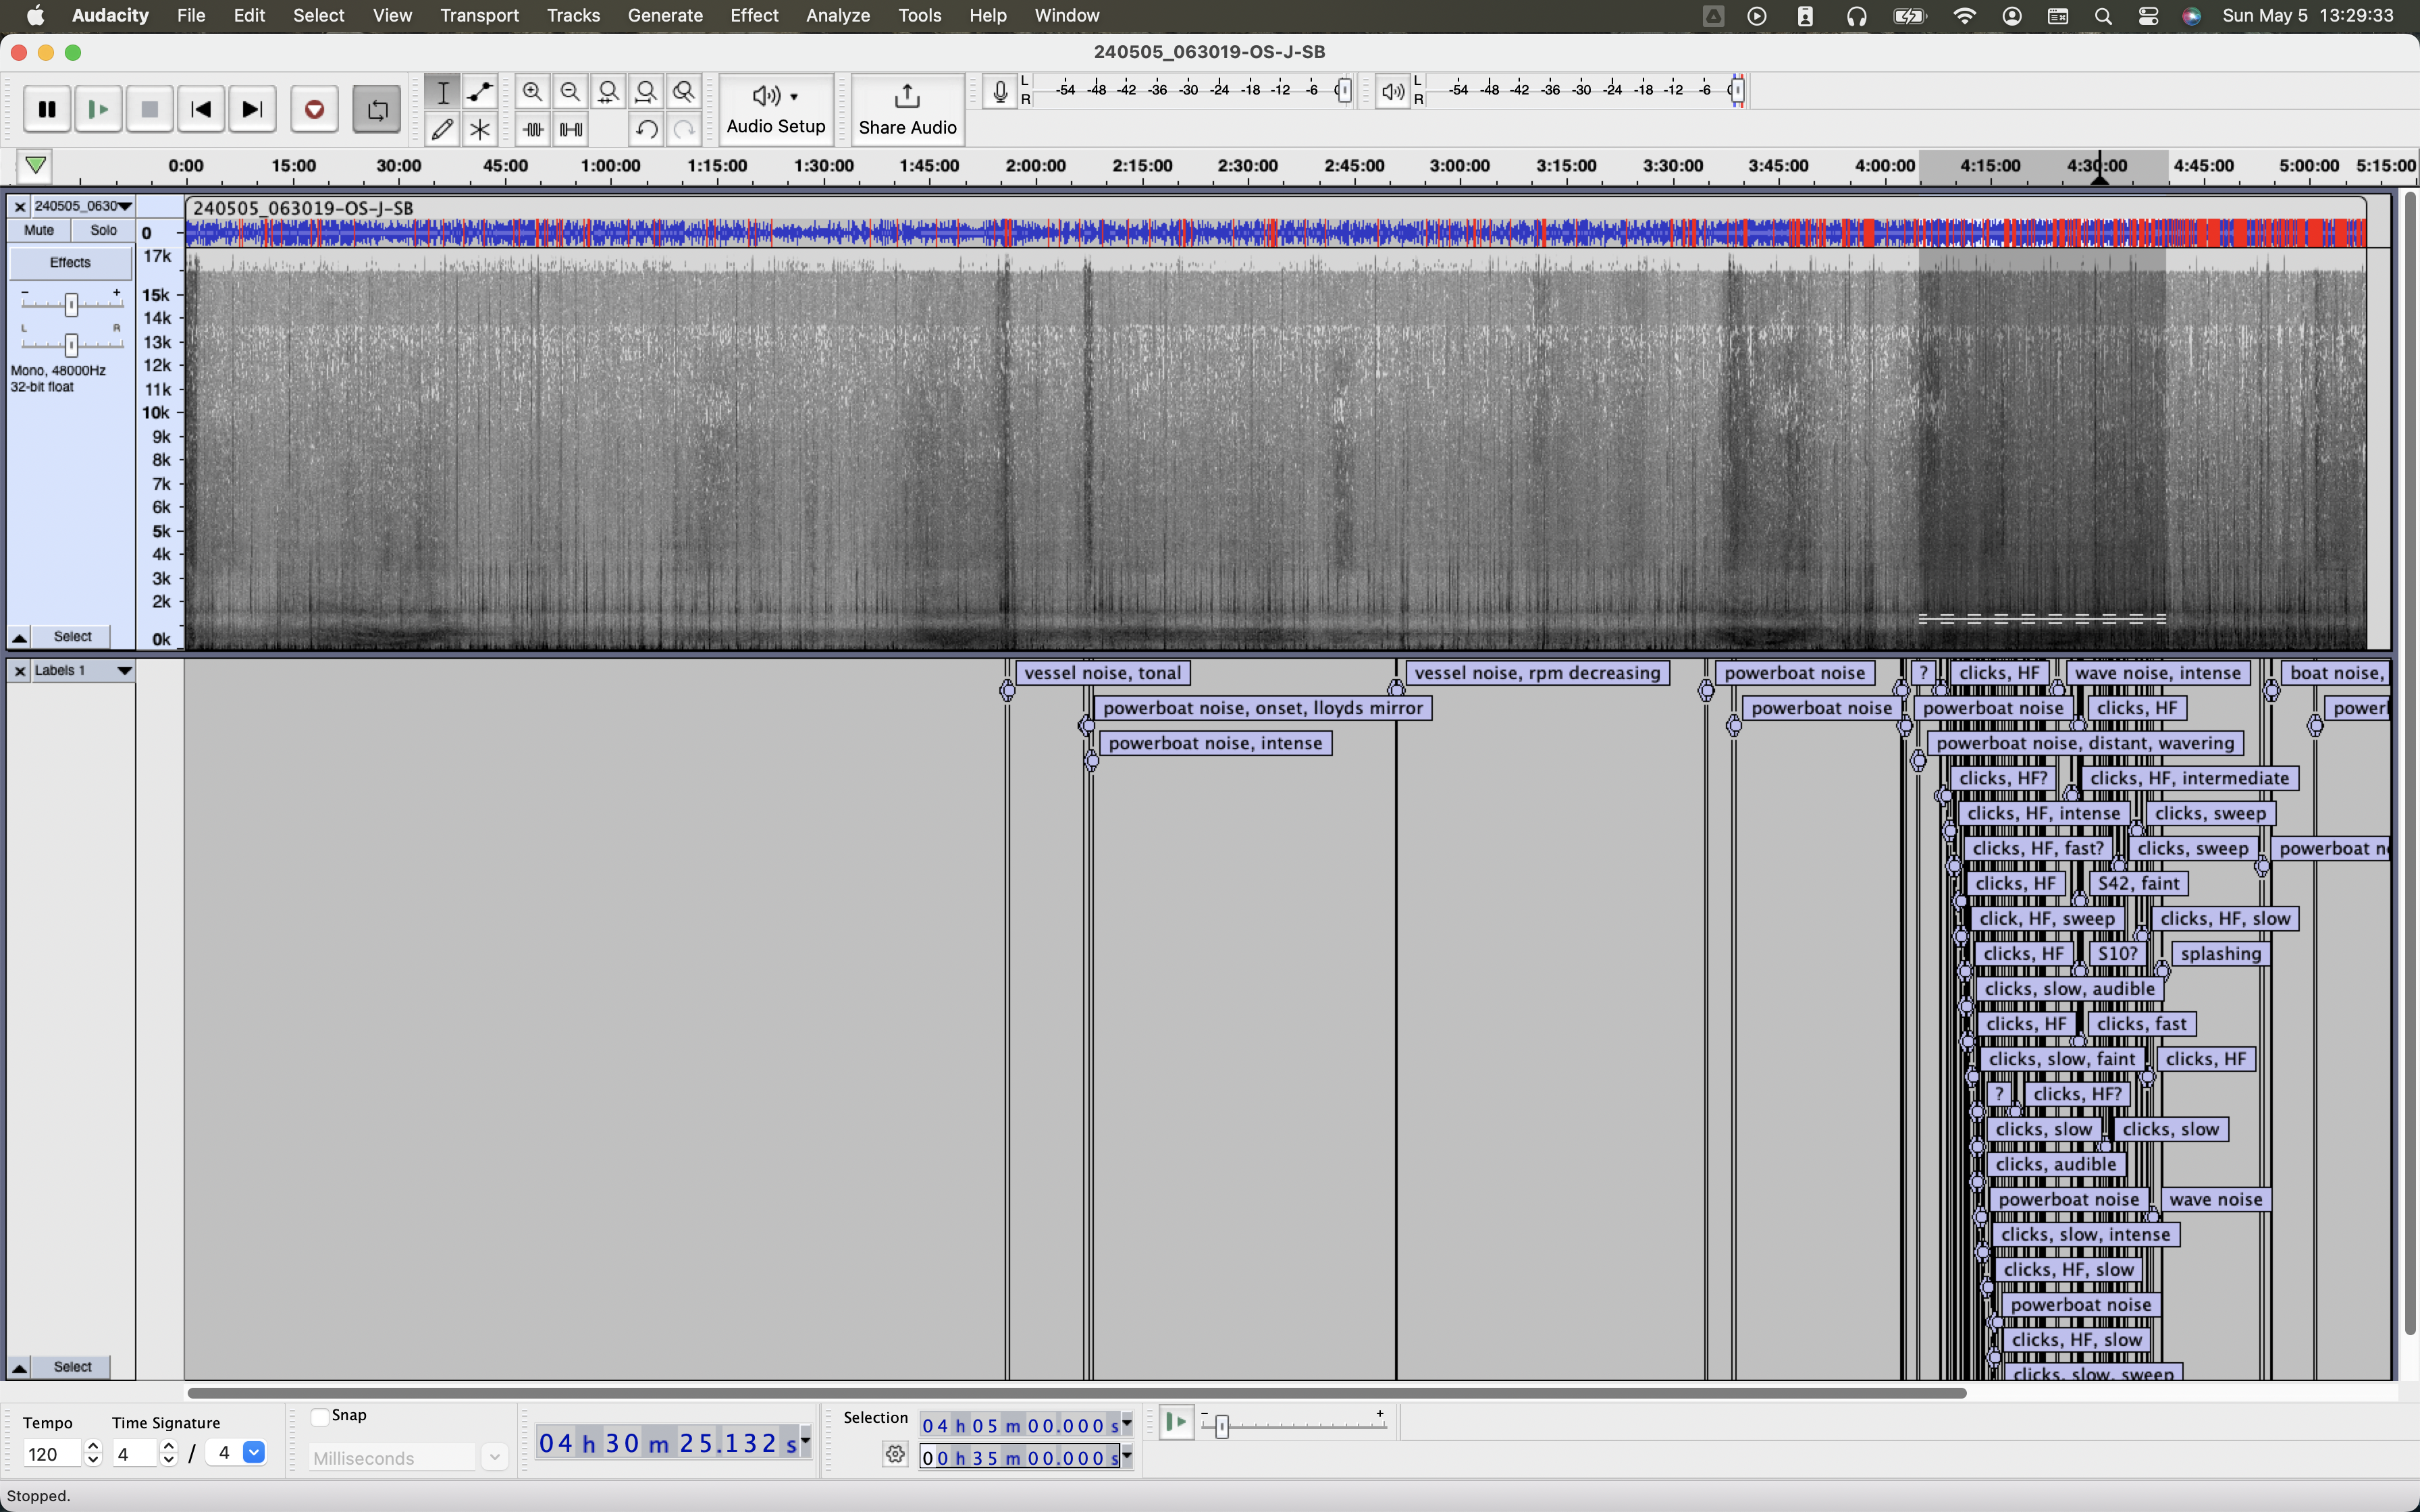Select the Envelope tool

pyautogui.click(x=480, y=92)
